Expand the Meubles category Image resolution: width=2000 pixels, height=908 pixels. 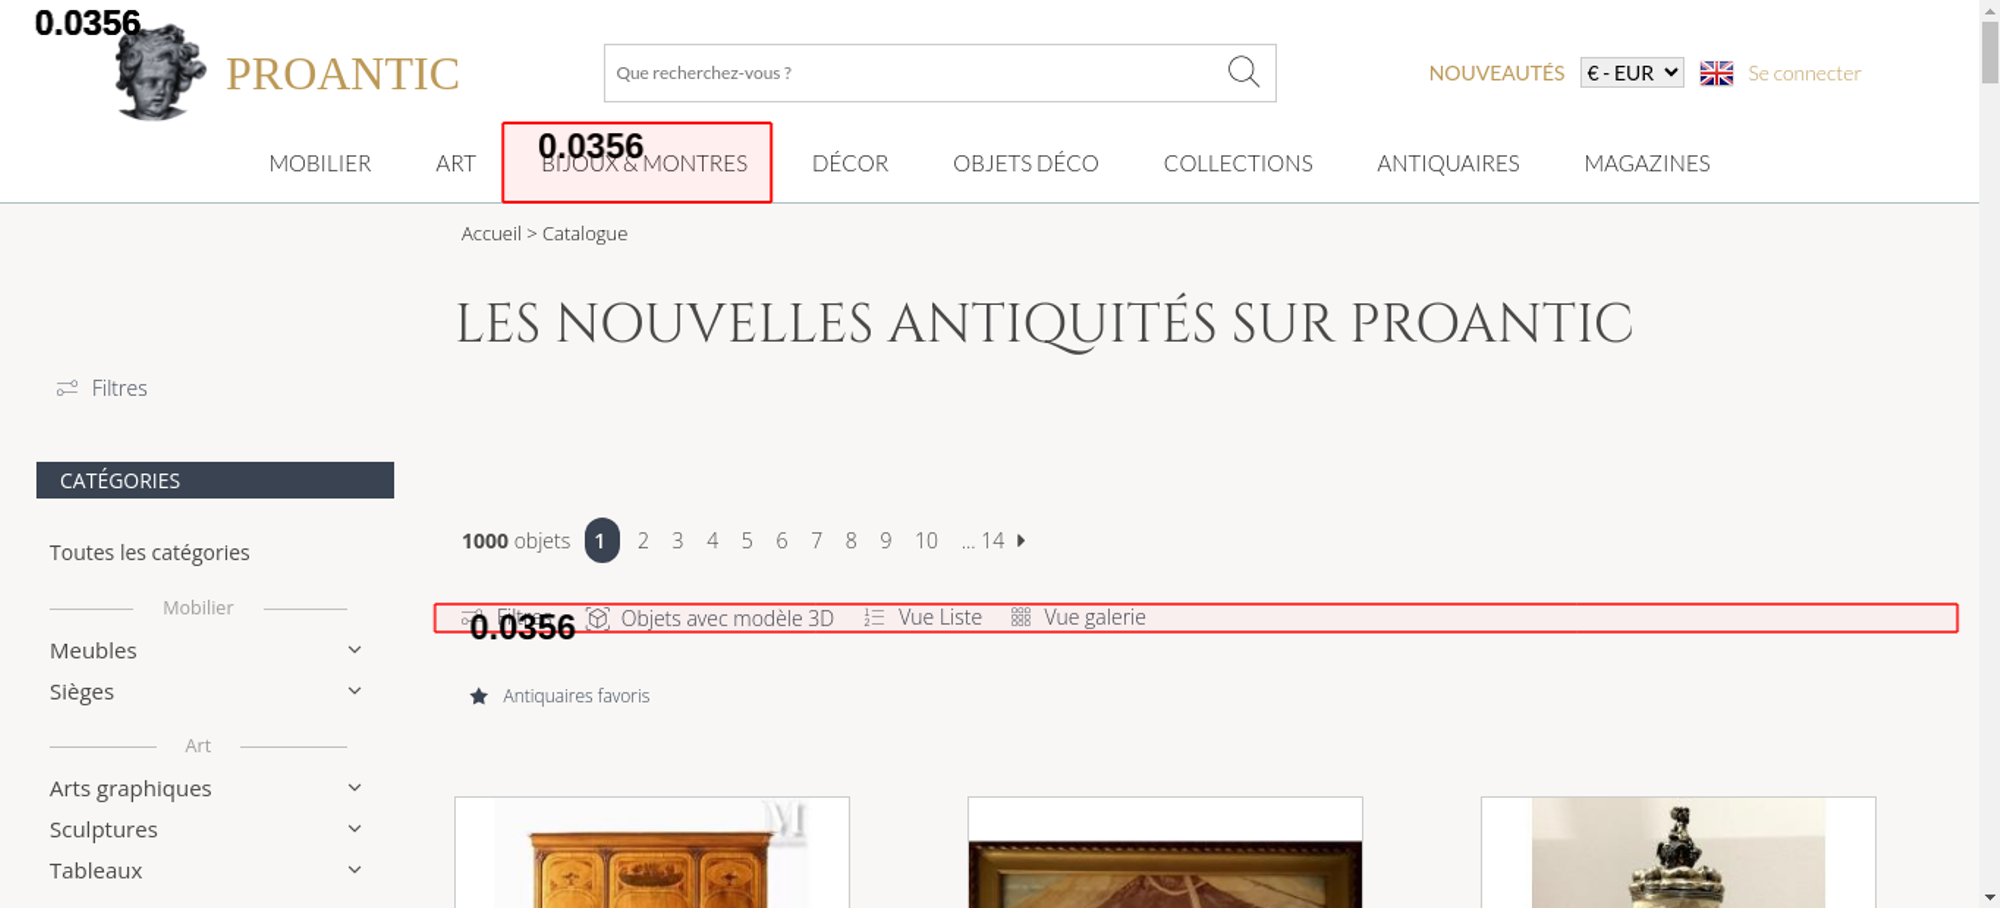tap(354, 650)
